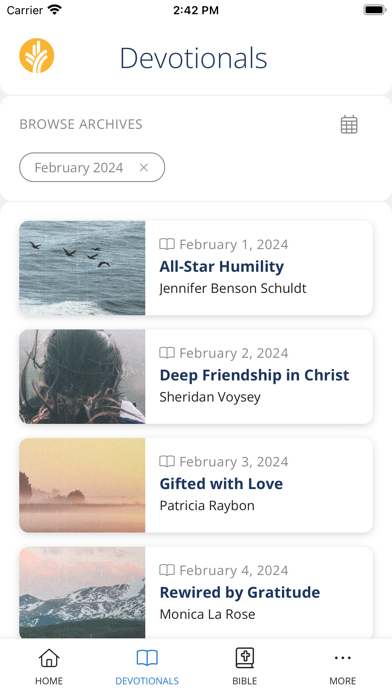Screen dimensions: 392x696
Task: Tap author name Sheridan Voysey
Action: (210, 397)
